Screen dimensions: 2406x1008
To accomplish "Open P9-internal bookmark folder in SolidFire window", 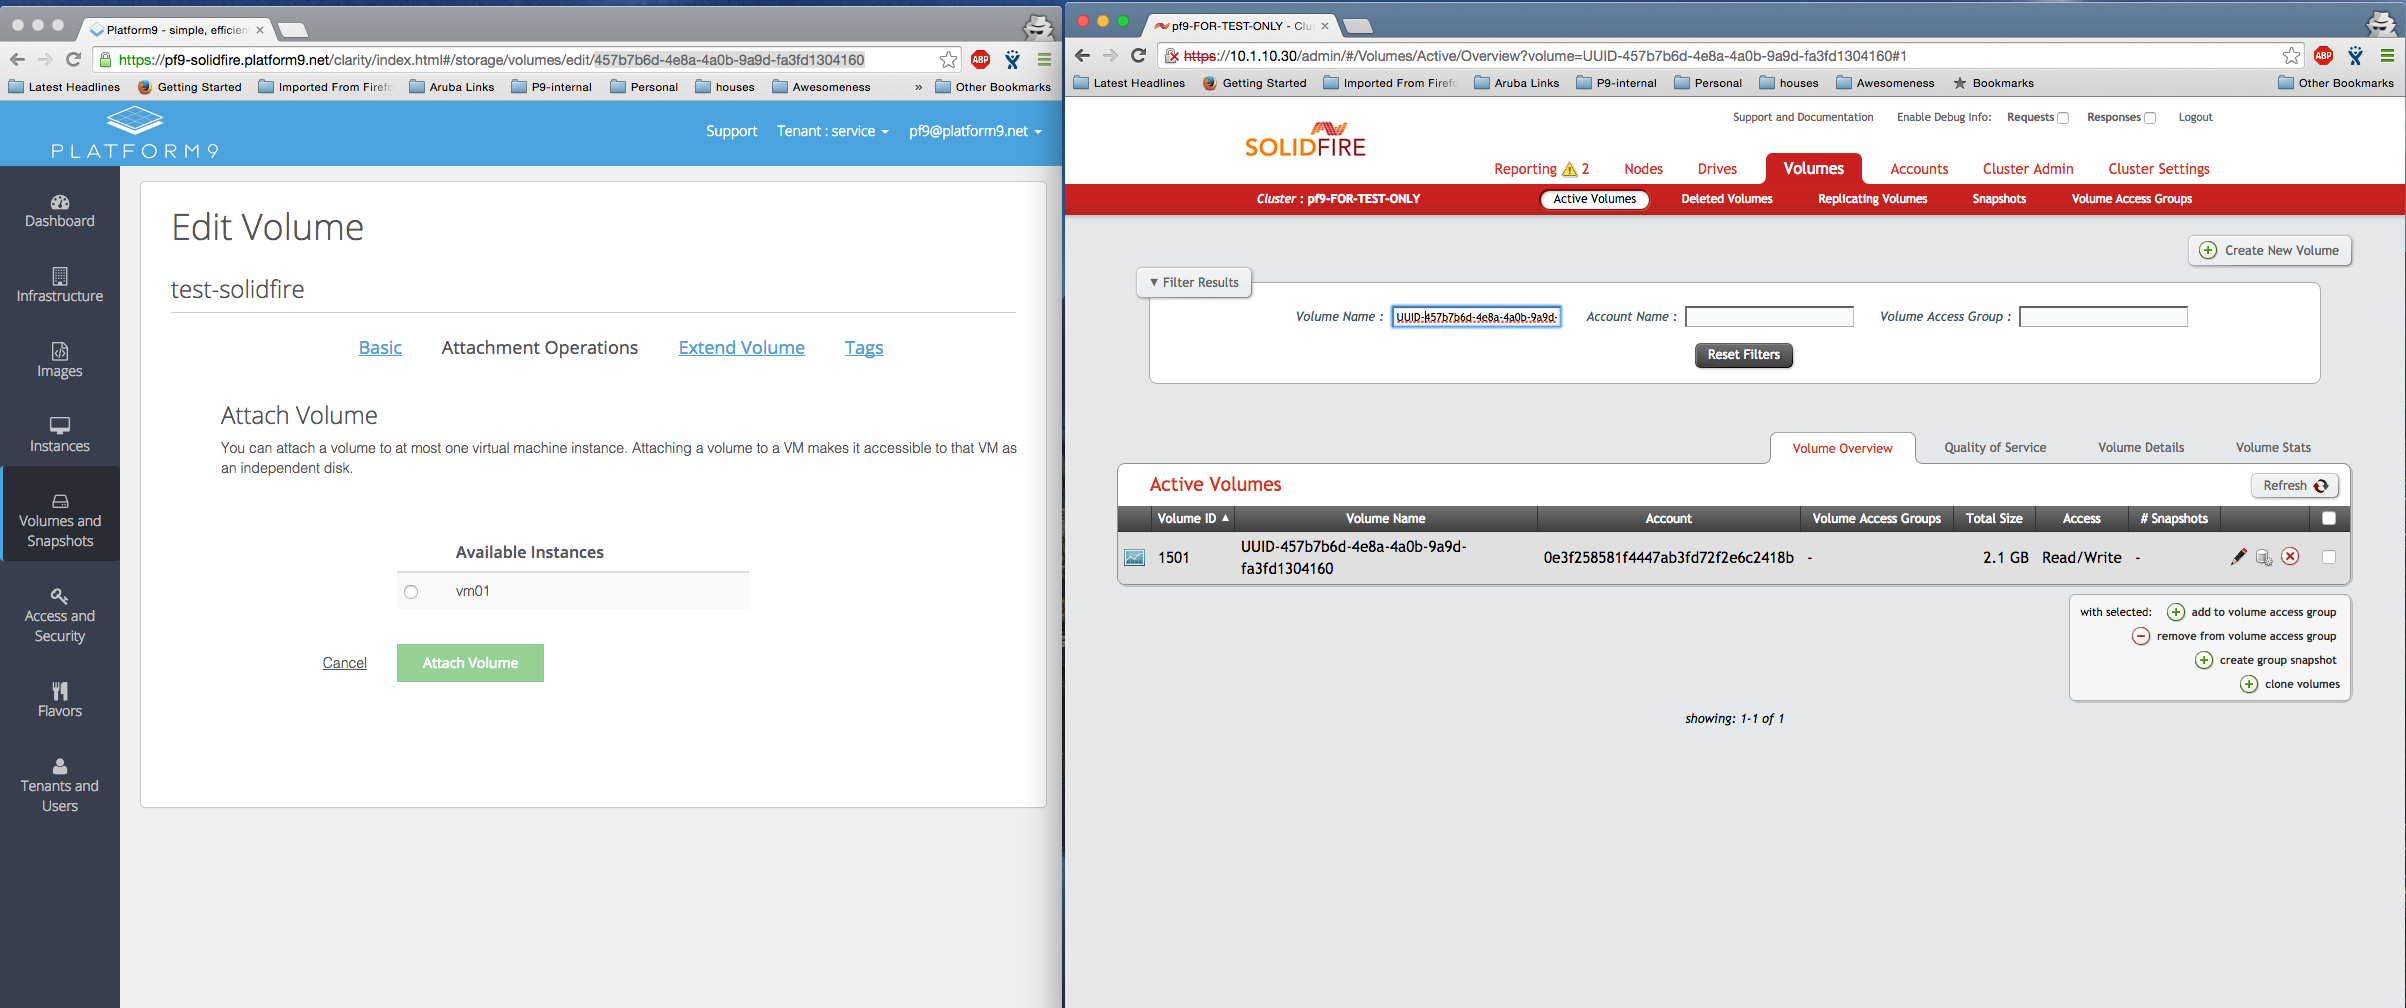I will 1616,83.
